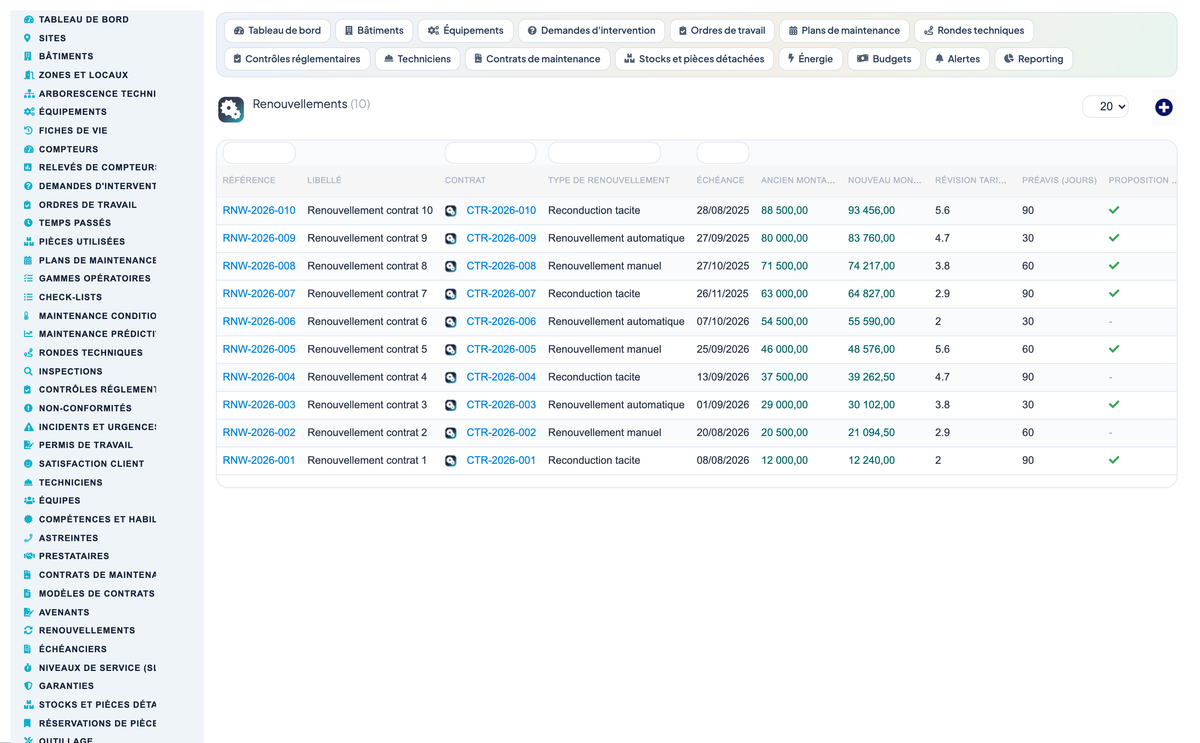Viewport: 1200px width, 743px height.
Task: Click the Contrat filter input field
Action: (x=490, y=153)
